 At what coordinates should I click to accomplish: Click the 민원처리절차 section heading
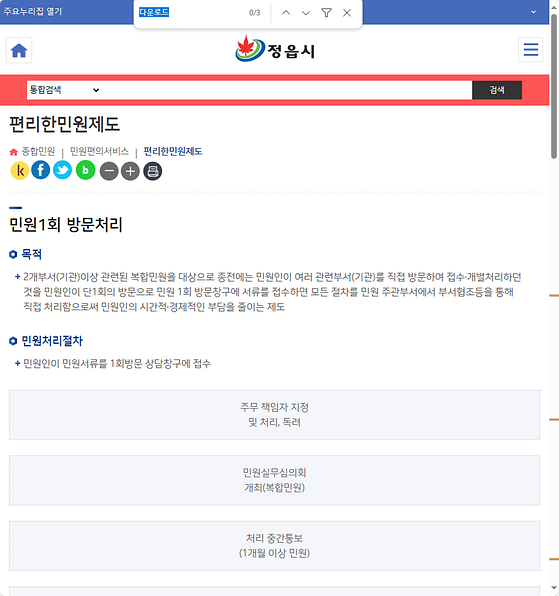pyautogui.click(x=52, y=341)
